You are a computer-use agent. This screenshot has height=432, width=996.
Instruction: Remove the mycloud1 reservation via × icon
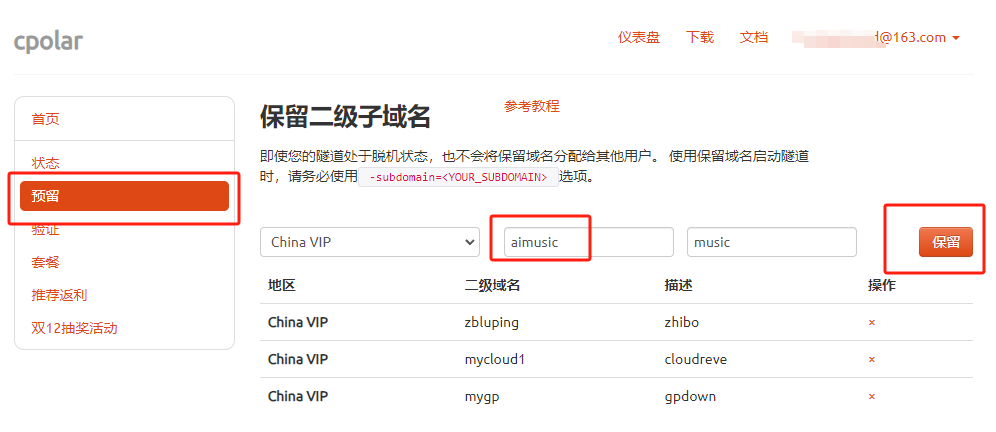coord(872,360)
